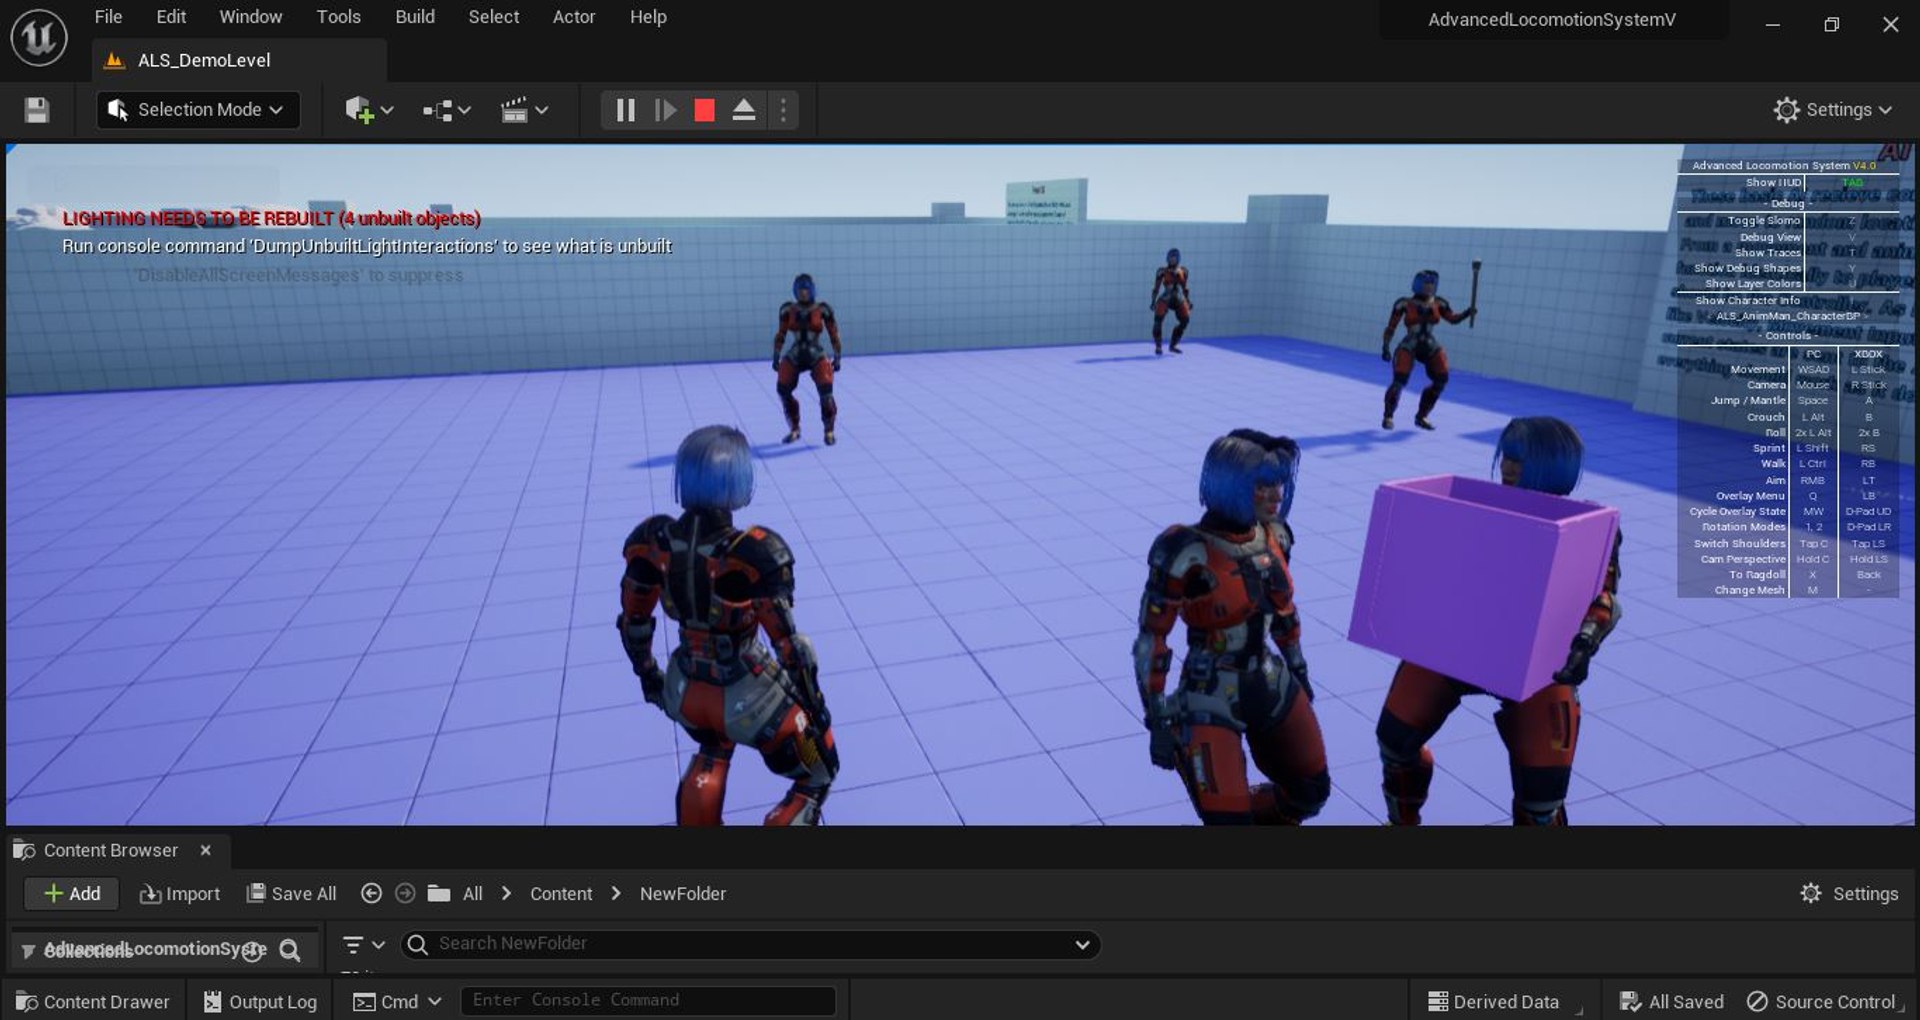Open the Cinematics clapperboard dropdown
This screenshot has height=1020, width=1920.
point(524,110)
